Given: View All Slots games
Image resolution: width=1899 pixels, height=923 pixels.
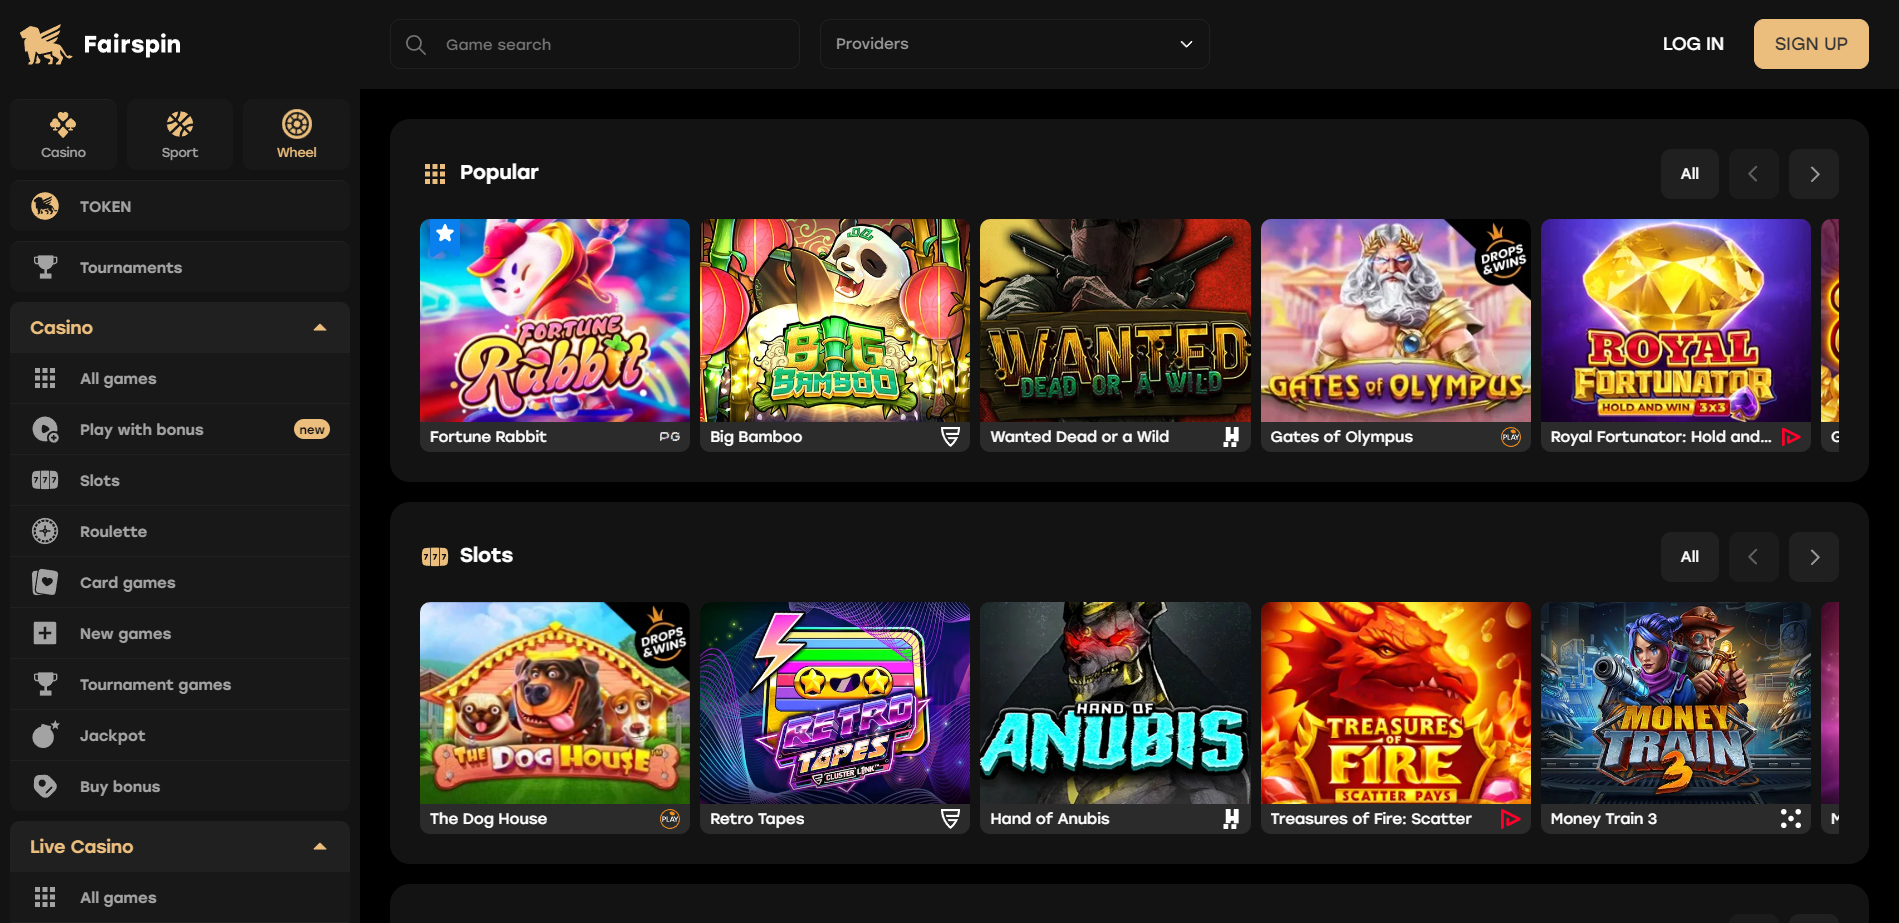Looking at the screenshot, I should [1690, 557].
